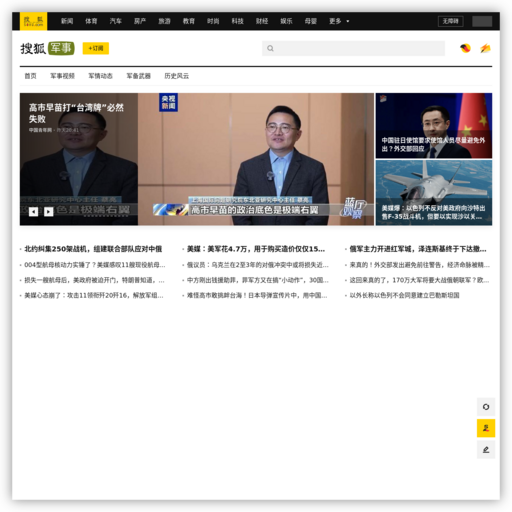Screen dimensions: 512x512
Task: Open the 搜狐军事 channel logo
Action: tap(47, 48)
